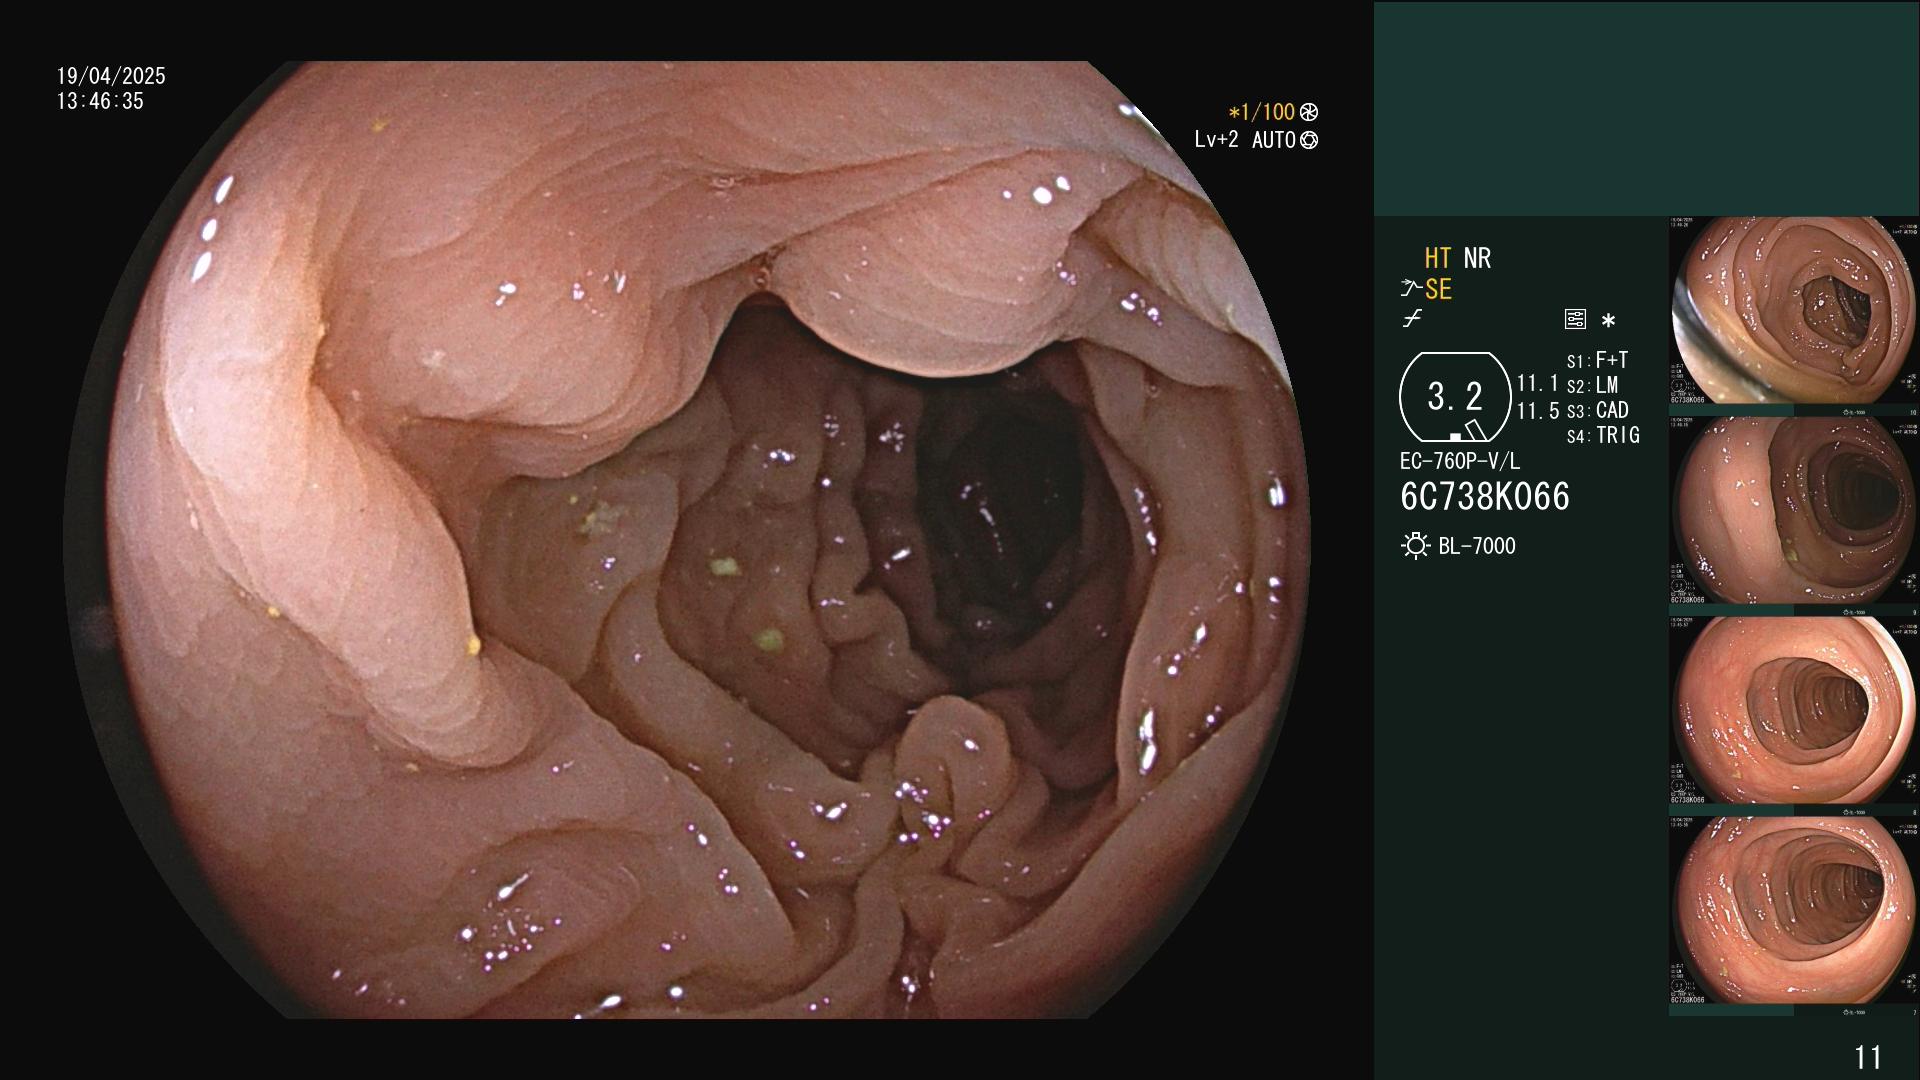This screenshot has height=1080, width=1920.
Task: Open the first thumbnail labeled 10
Action: [1794, 311]
